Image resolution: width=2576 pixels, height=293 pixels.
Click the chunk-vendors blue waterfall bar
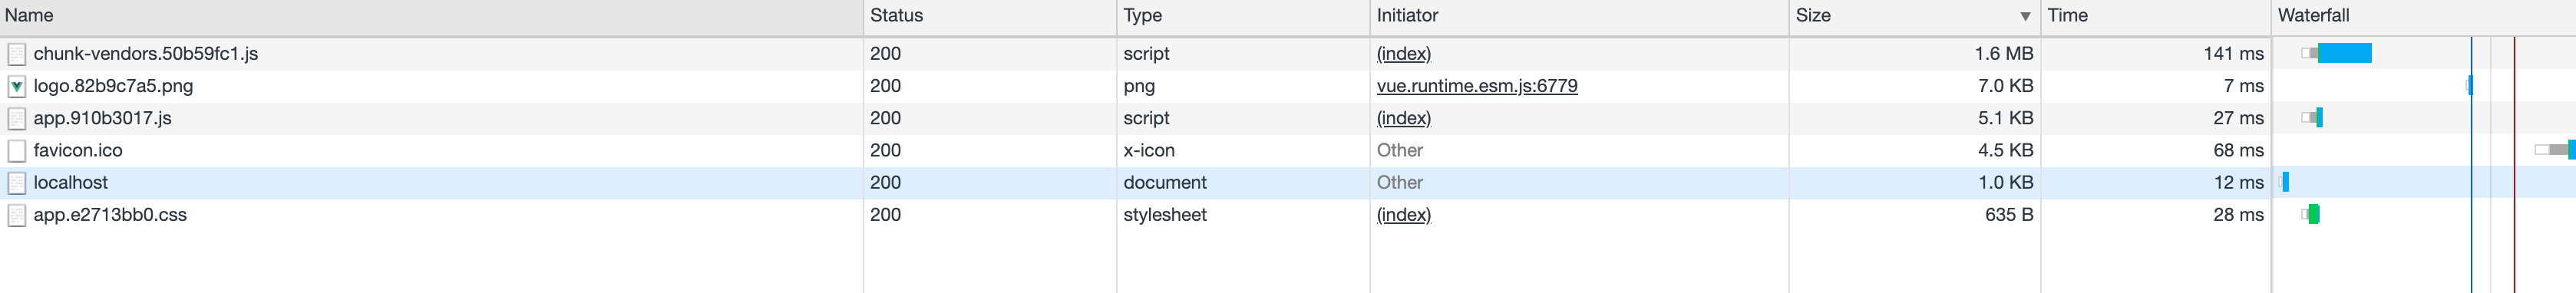[2344, 53]
